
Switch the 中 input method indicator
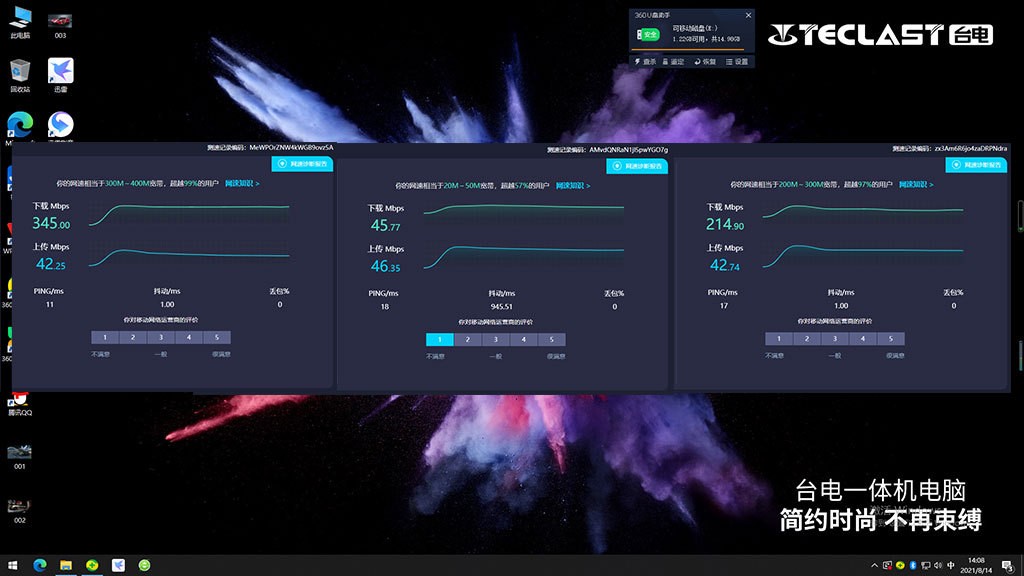tap(952, 566)
